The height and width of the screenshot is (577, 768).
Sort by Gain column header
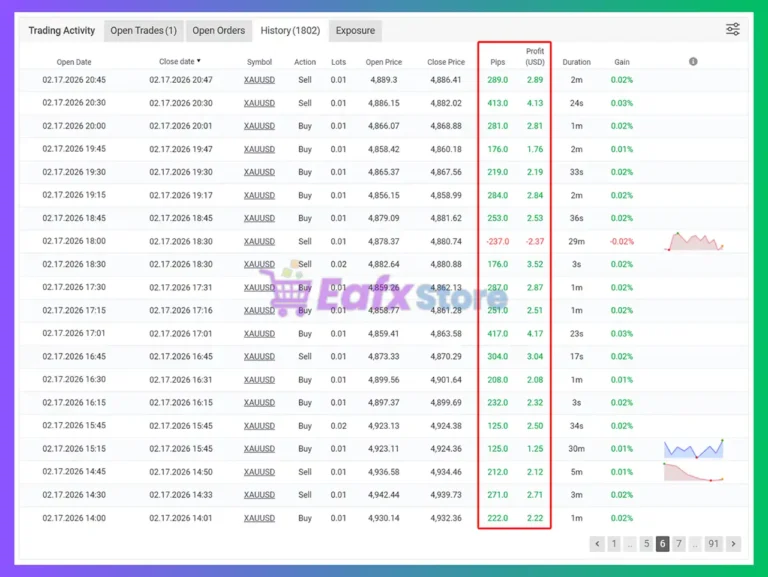coord(622,62)
